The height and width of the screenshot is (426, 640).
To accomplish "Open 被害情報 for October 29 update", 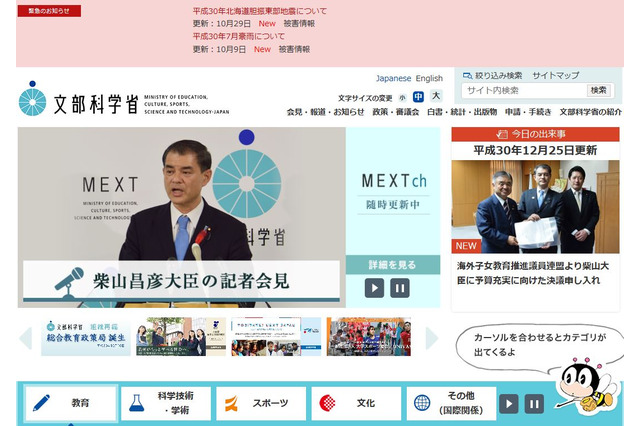I will (299, 24).
